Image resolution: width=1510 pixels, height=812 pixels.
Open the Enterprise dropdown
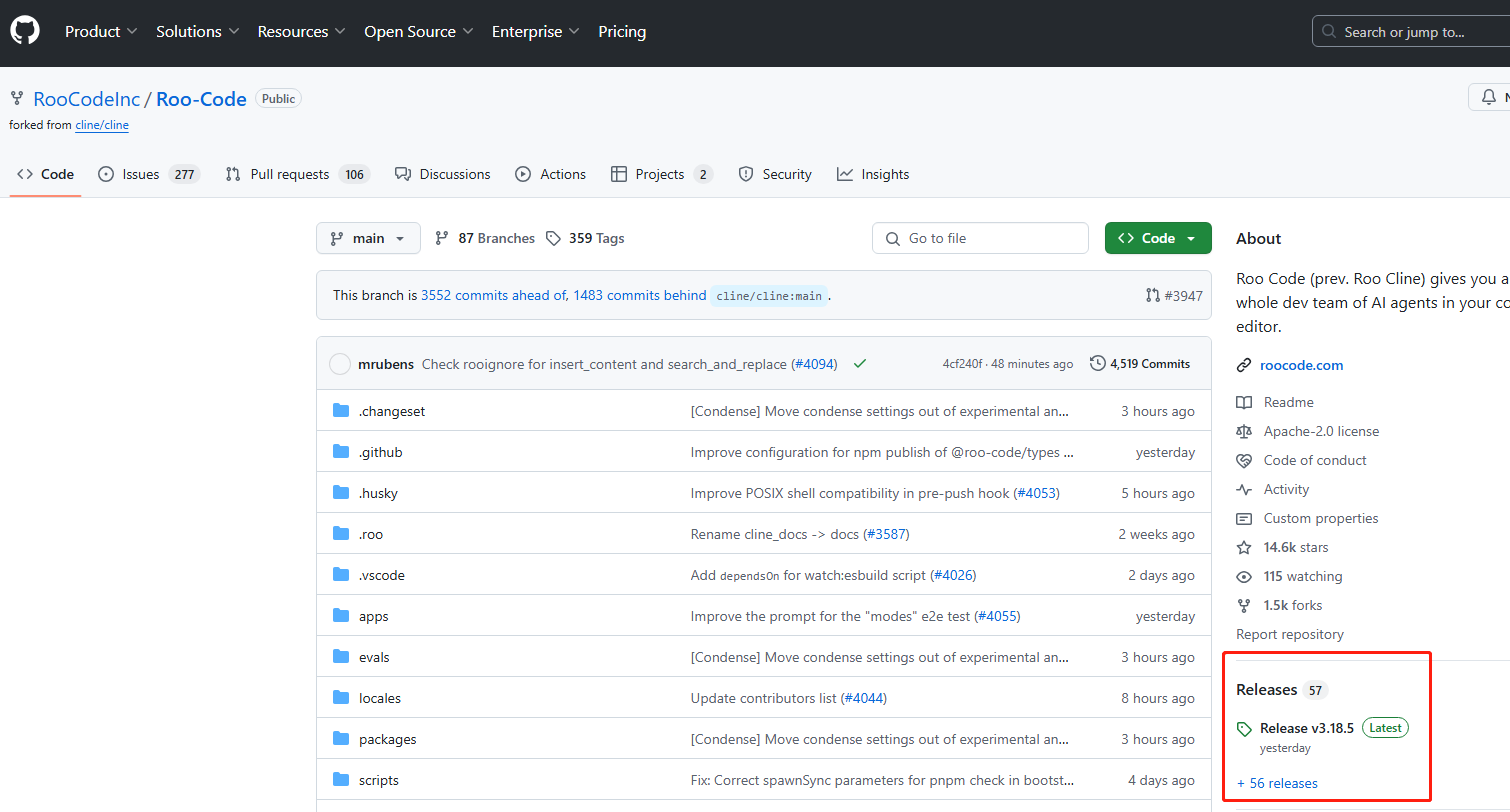point(535,32)
